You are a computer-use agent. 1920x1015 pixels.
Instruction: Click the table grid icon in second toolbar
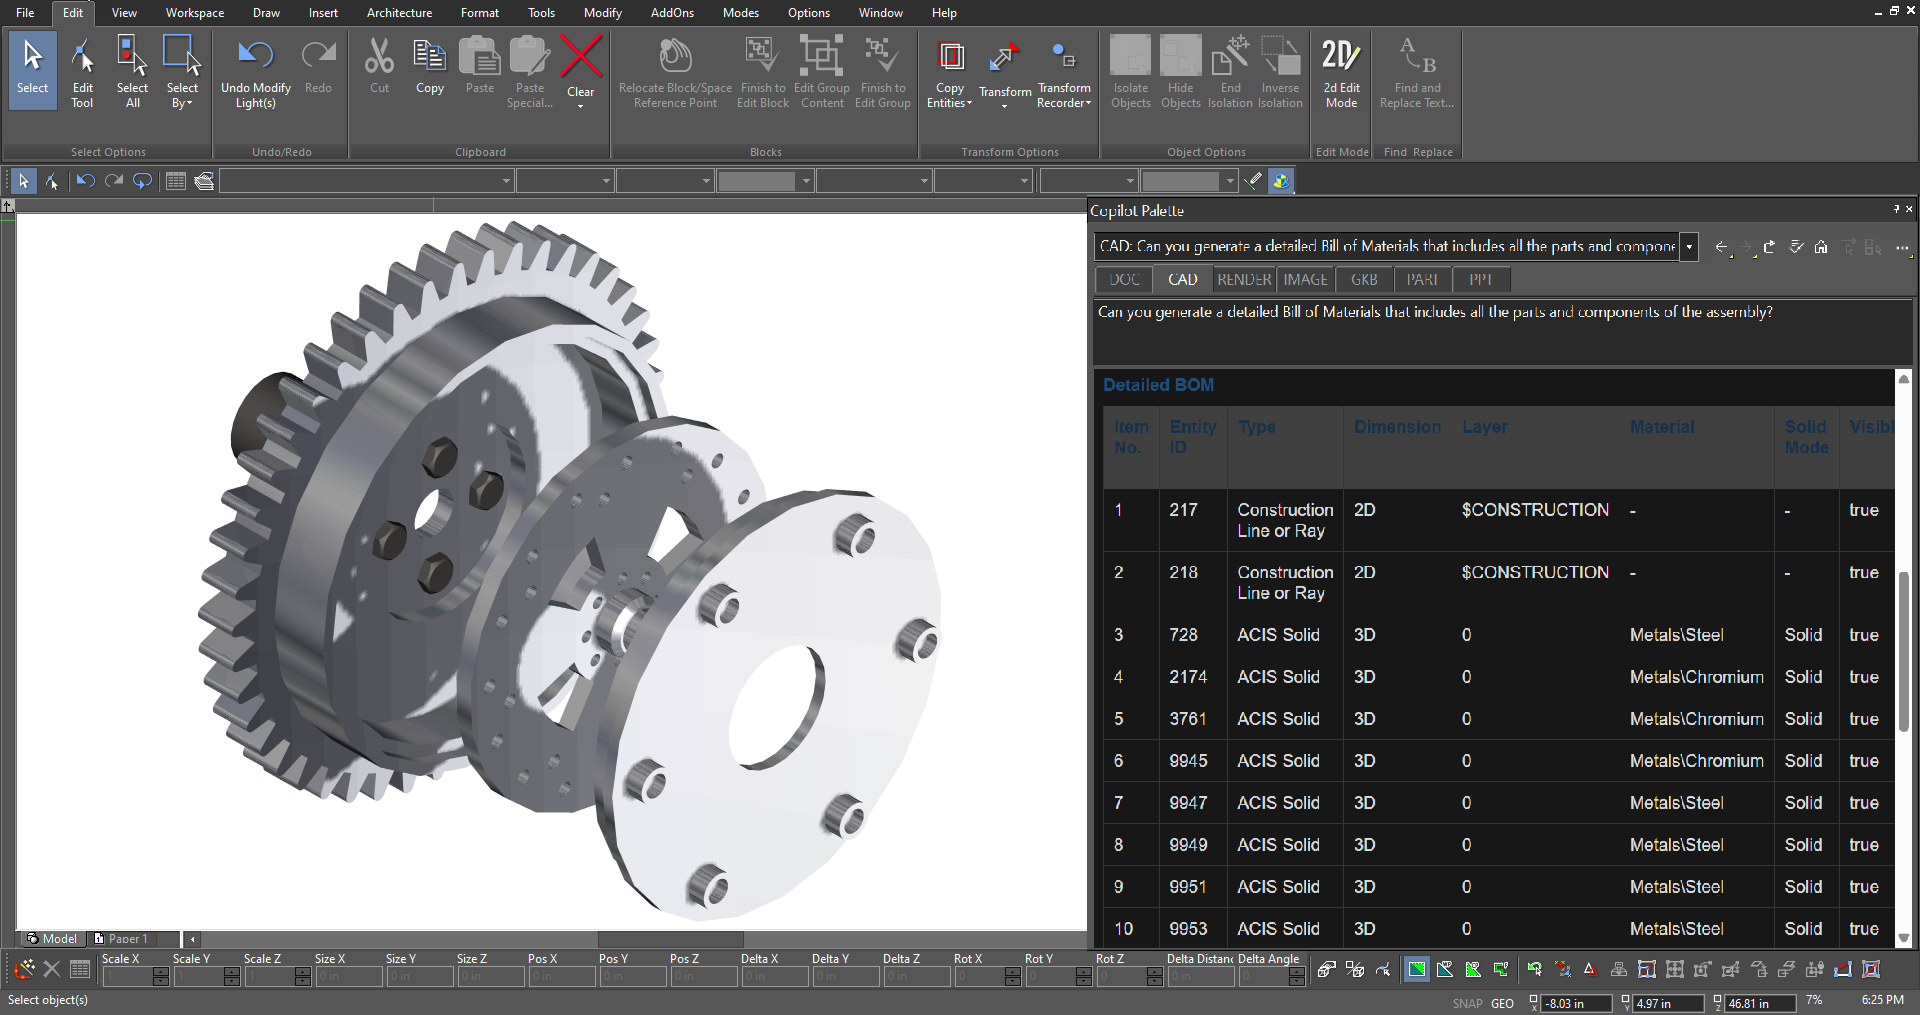pos(176,181)
